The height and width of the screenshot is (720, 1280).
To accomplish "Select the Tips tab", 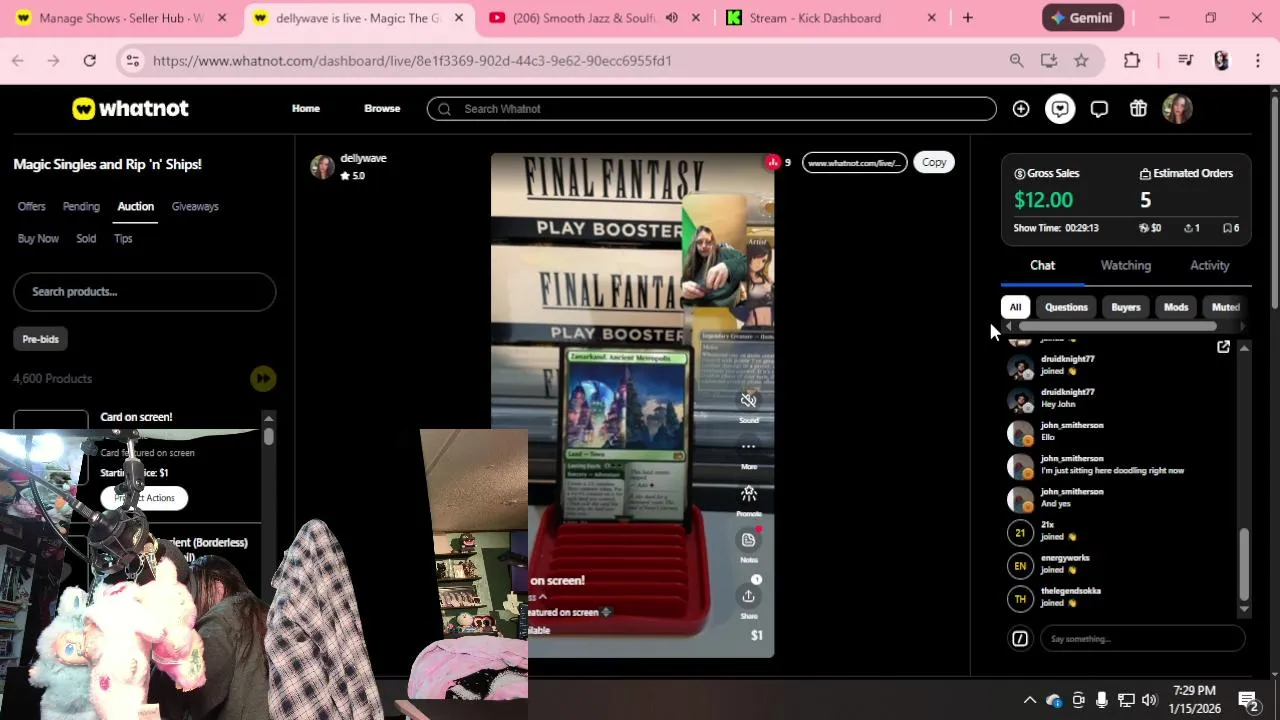I will coord(123,238).
